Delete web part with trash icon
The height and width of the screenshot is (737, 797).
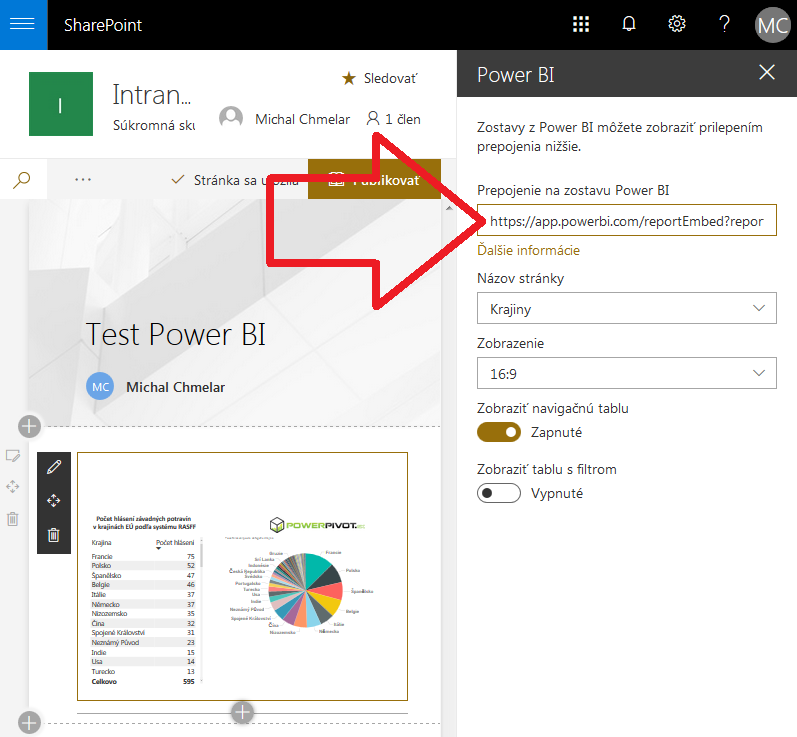[54, 535]
